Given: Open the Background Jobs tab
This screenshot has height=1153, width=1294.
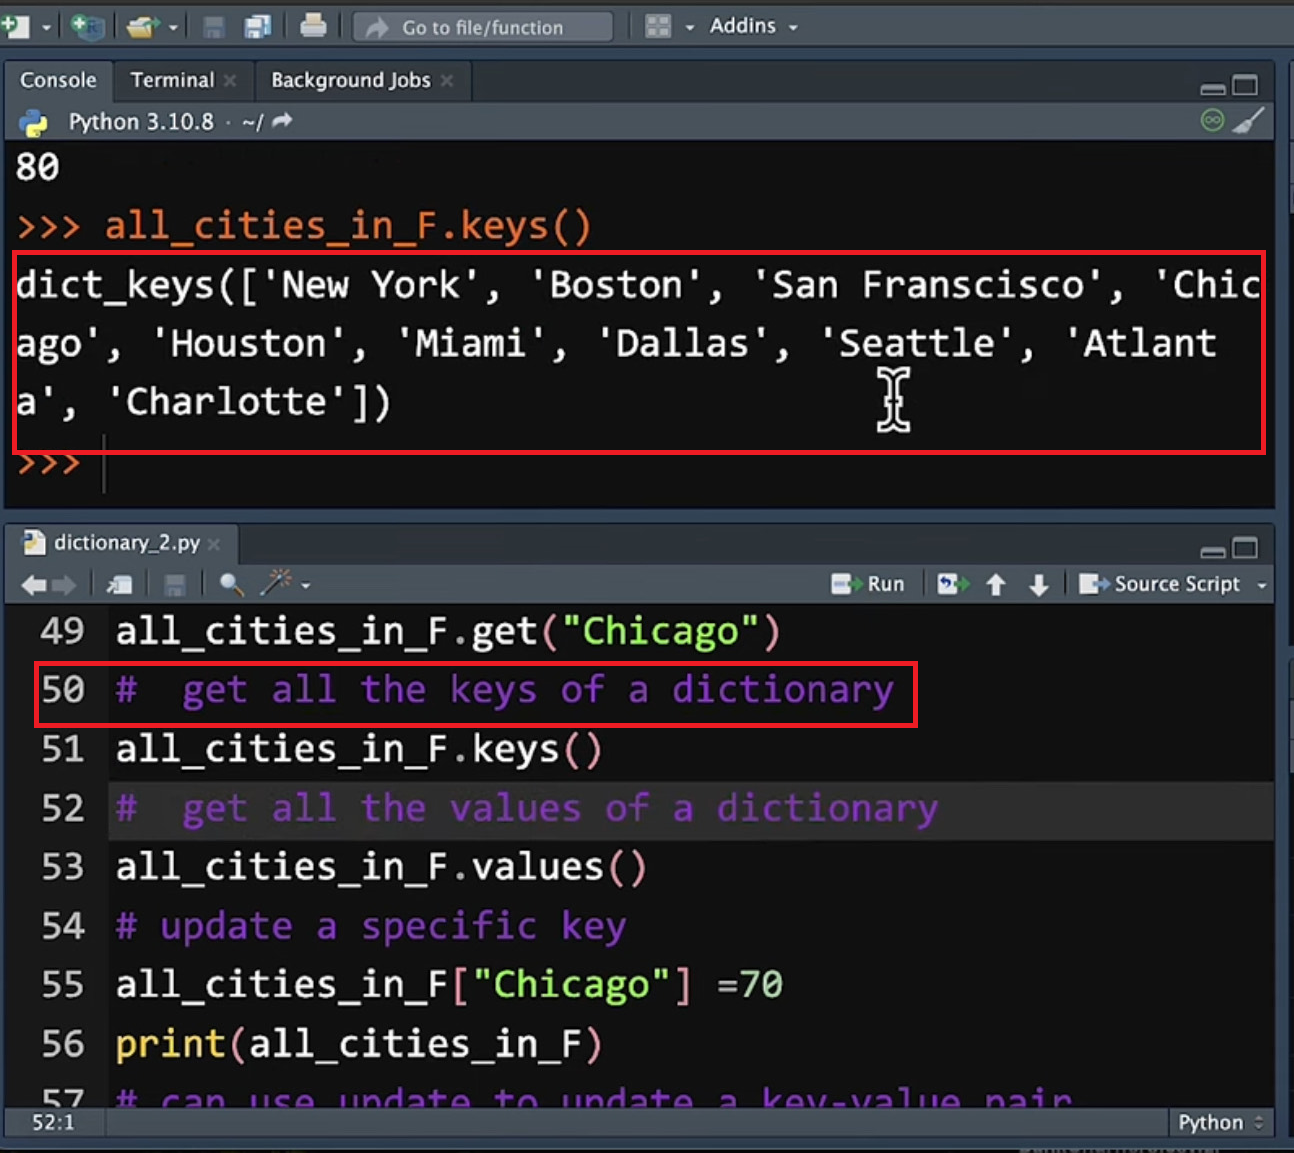Looking at the screenshot, I should point(350,80).
